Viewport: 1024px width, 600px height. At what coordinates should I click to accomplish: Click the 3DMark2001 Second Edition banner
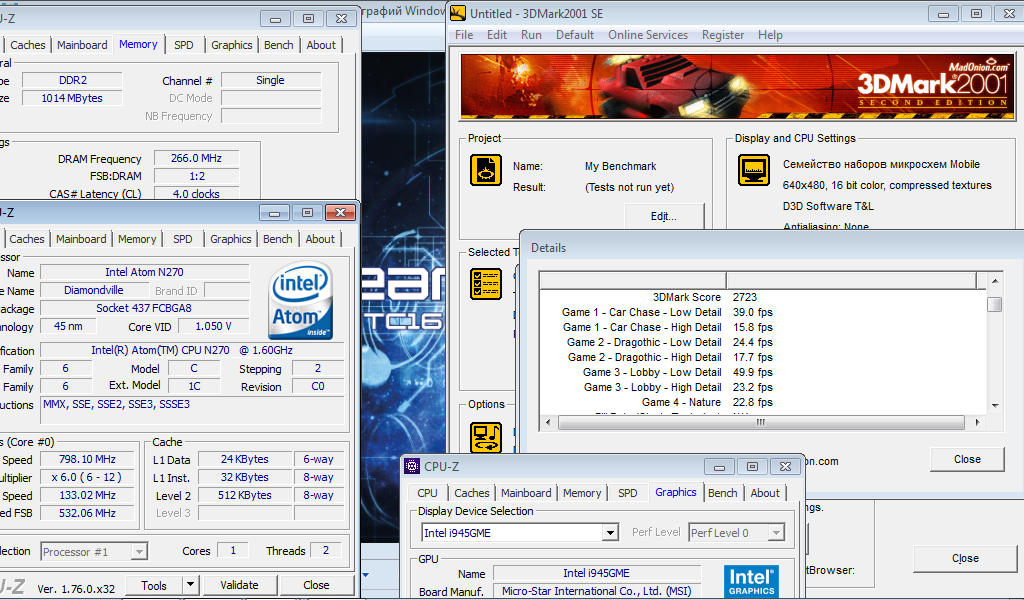click(737, 87)
